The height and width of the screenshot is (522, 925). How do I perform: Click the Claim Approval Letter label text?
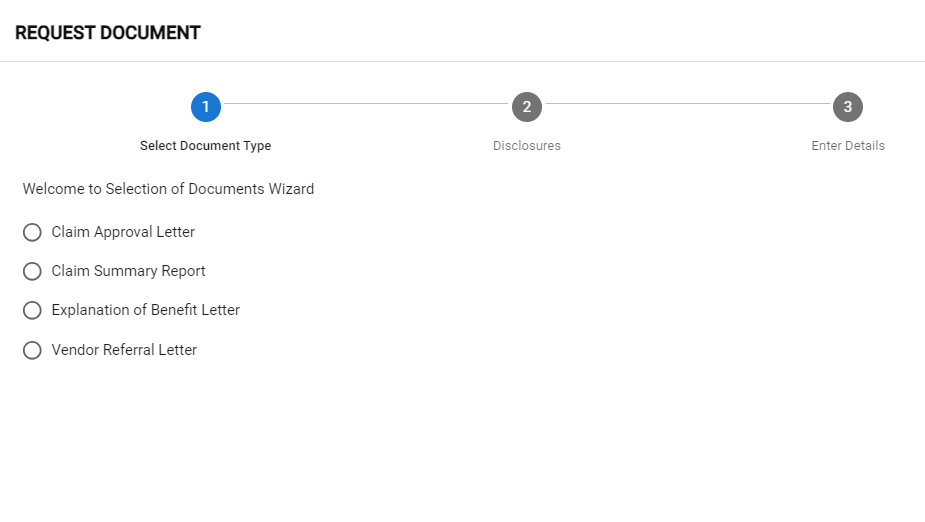123,232
